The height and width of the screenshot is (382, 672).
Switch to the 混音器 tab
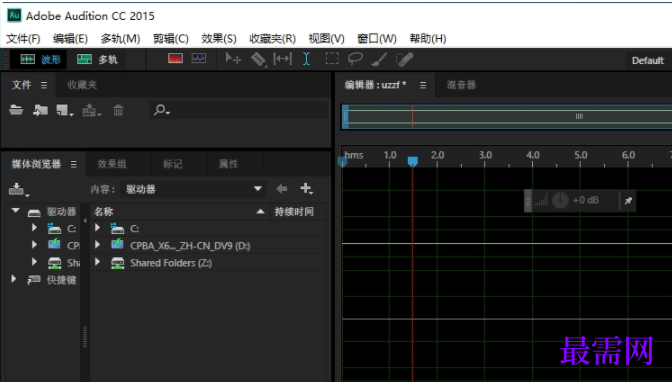pos(461,85)
